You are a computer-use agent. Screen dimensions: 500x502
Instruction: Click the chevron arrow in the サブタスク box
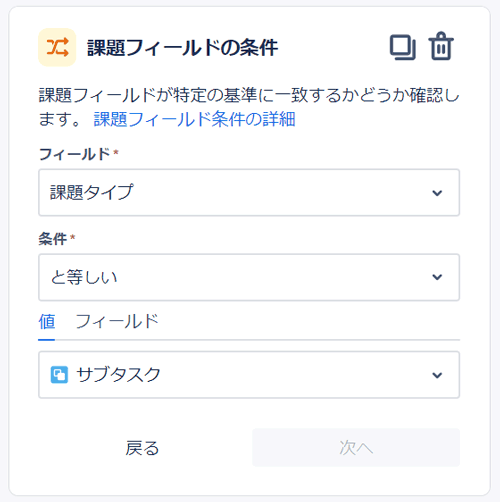pyautogui.click(x=437, y=375)
